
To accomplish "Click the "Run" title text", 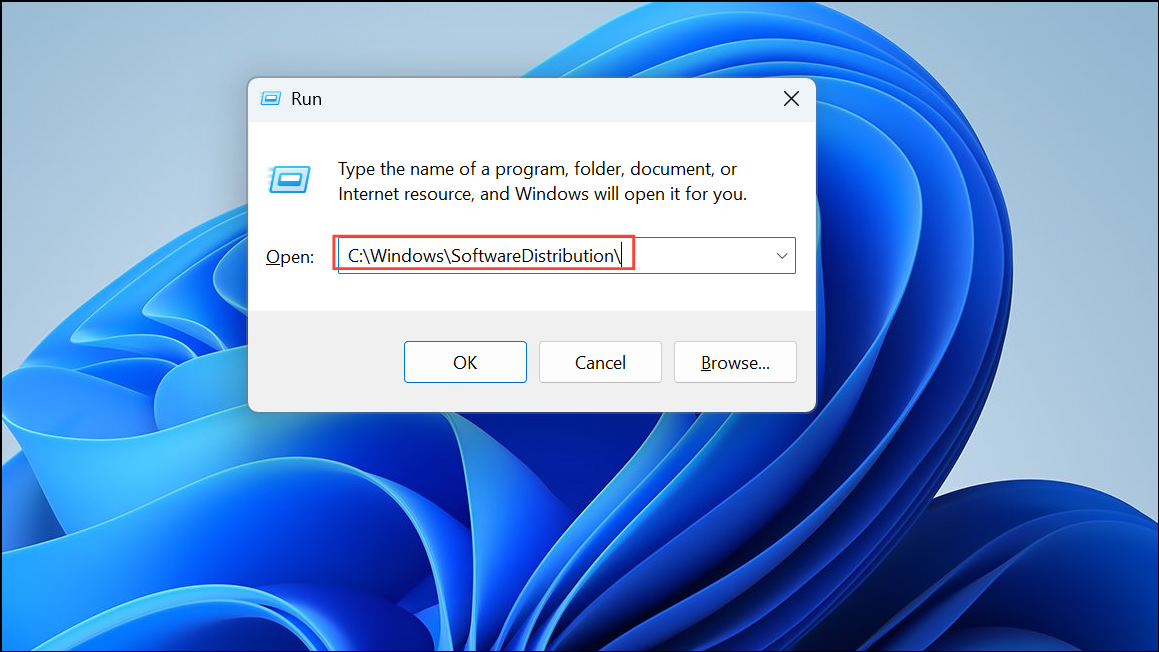I will [306, 99].
